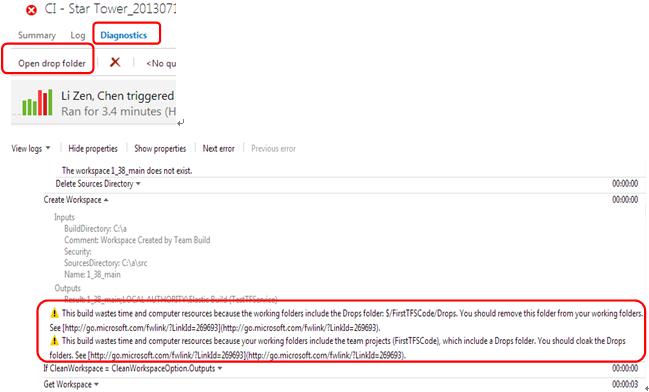Viewport: 649px width, 392px height.
Task: Expand the If CleanWorkspace activity
Action: [133, 368]
